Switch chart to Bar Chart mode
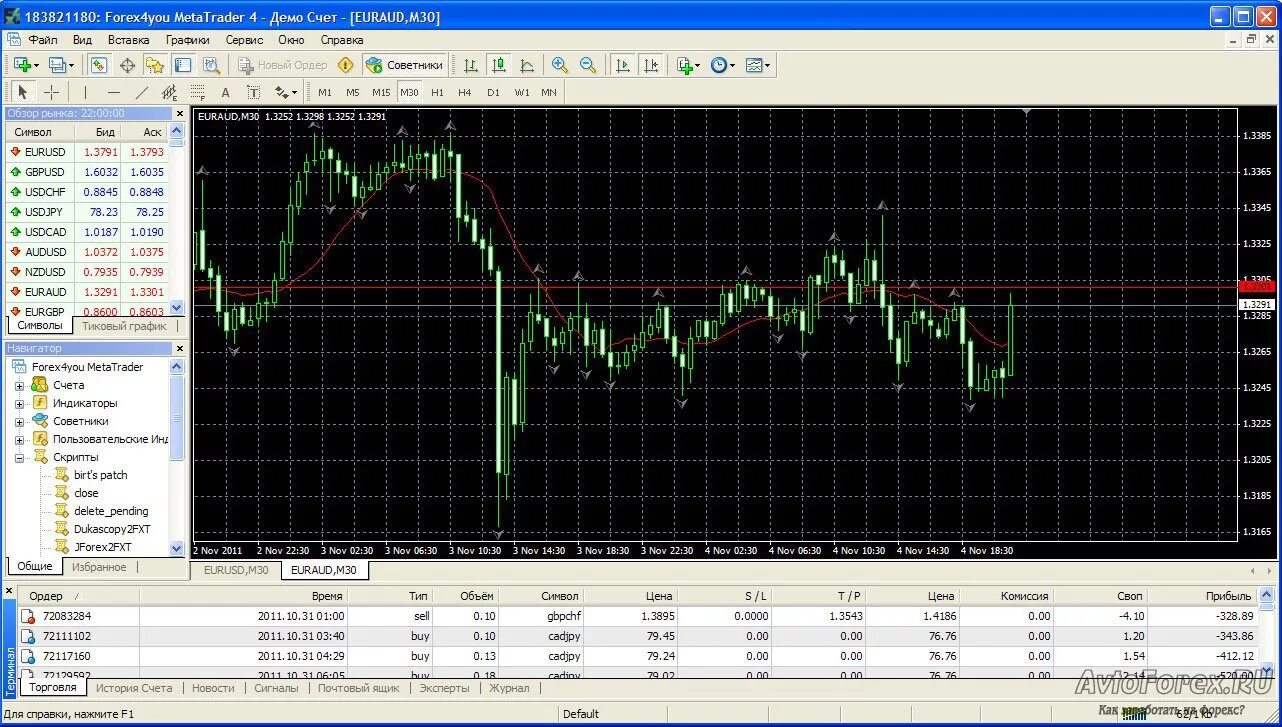This screenshot has width=1282, height=727. (470, 65)
